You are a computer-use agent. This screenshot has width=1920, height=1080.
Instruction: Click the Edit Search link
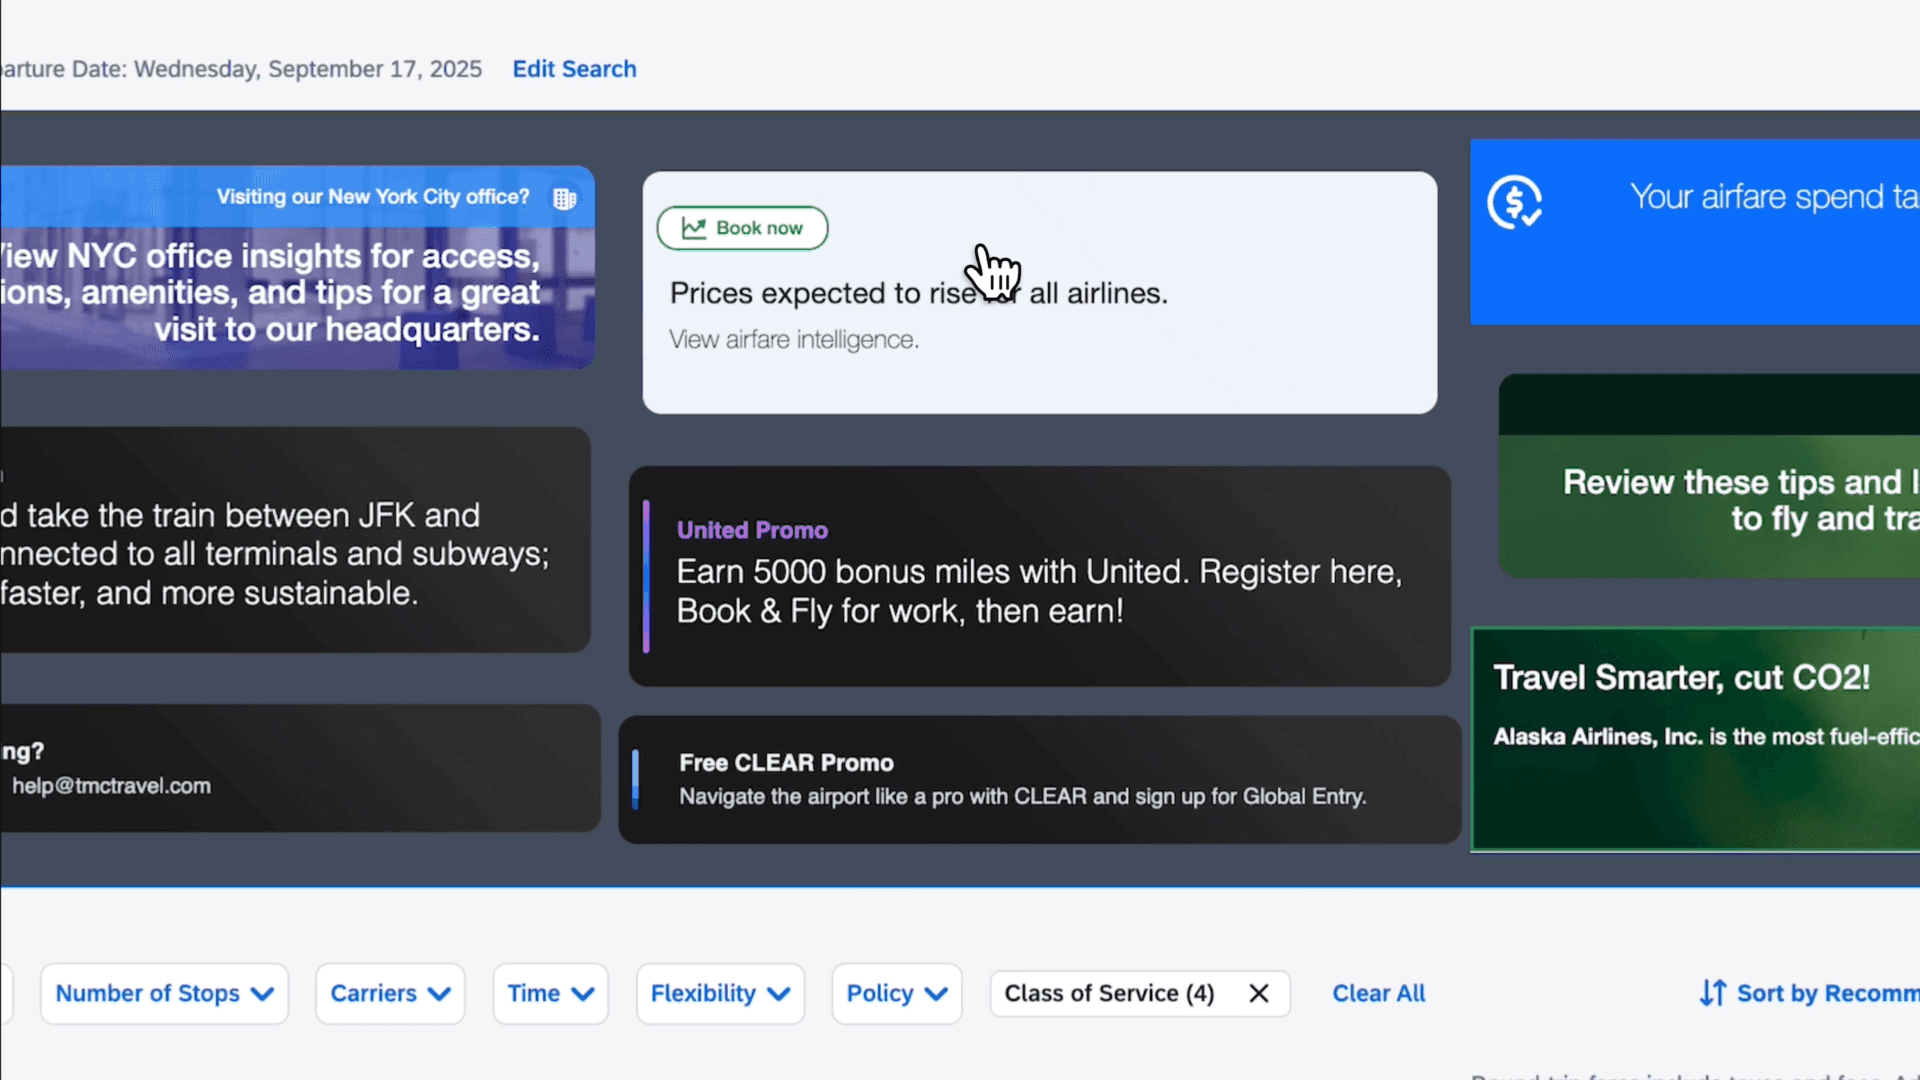tap(574, 69)
